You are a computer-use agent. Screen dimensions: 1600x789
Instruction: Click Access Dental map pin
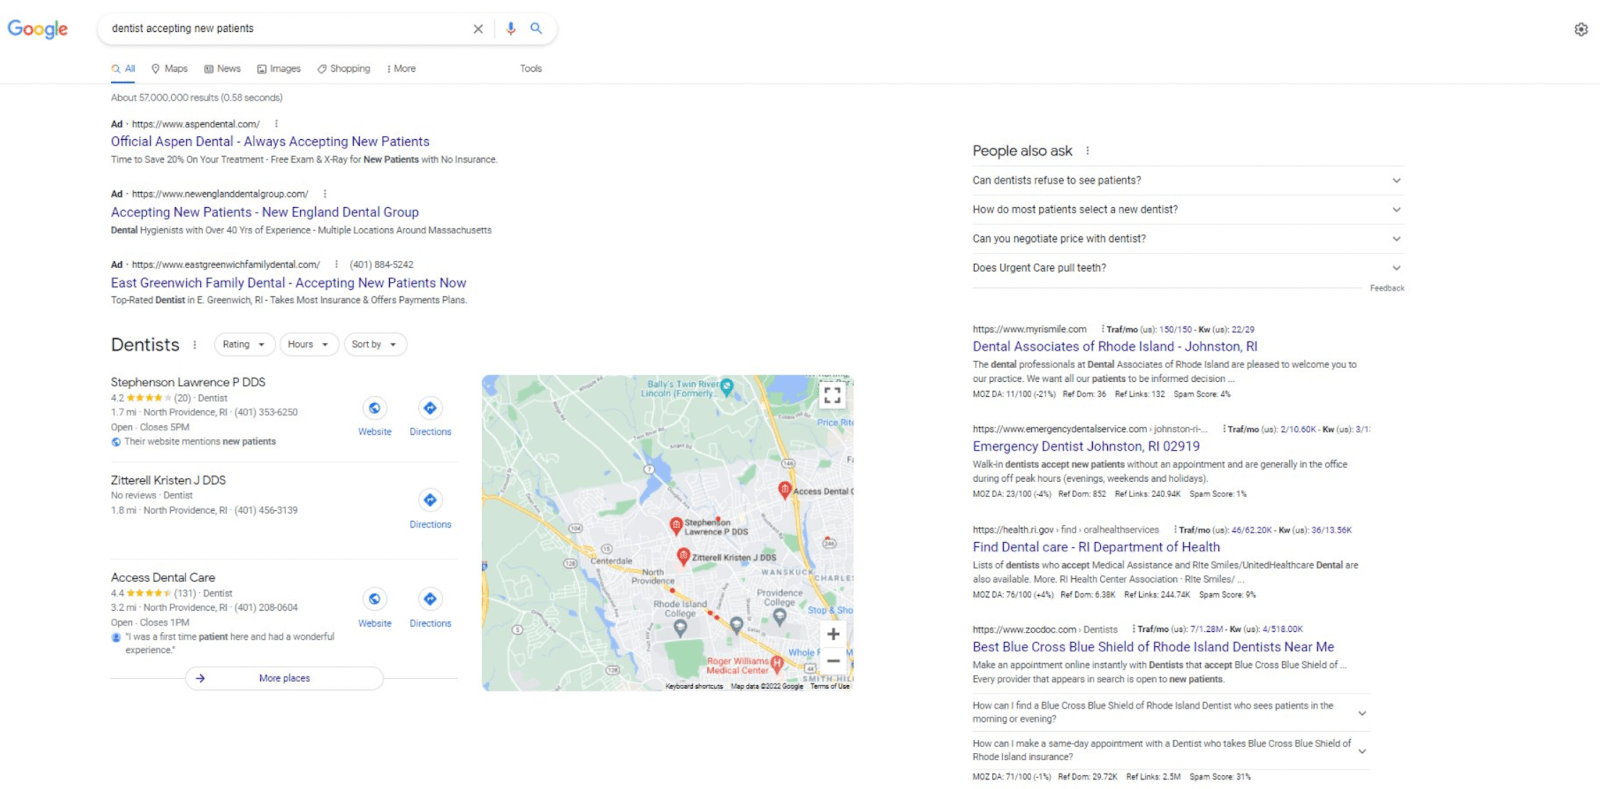click(785, 490)
